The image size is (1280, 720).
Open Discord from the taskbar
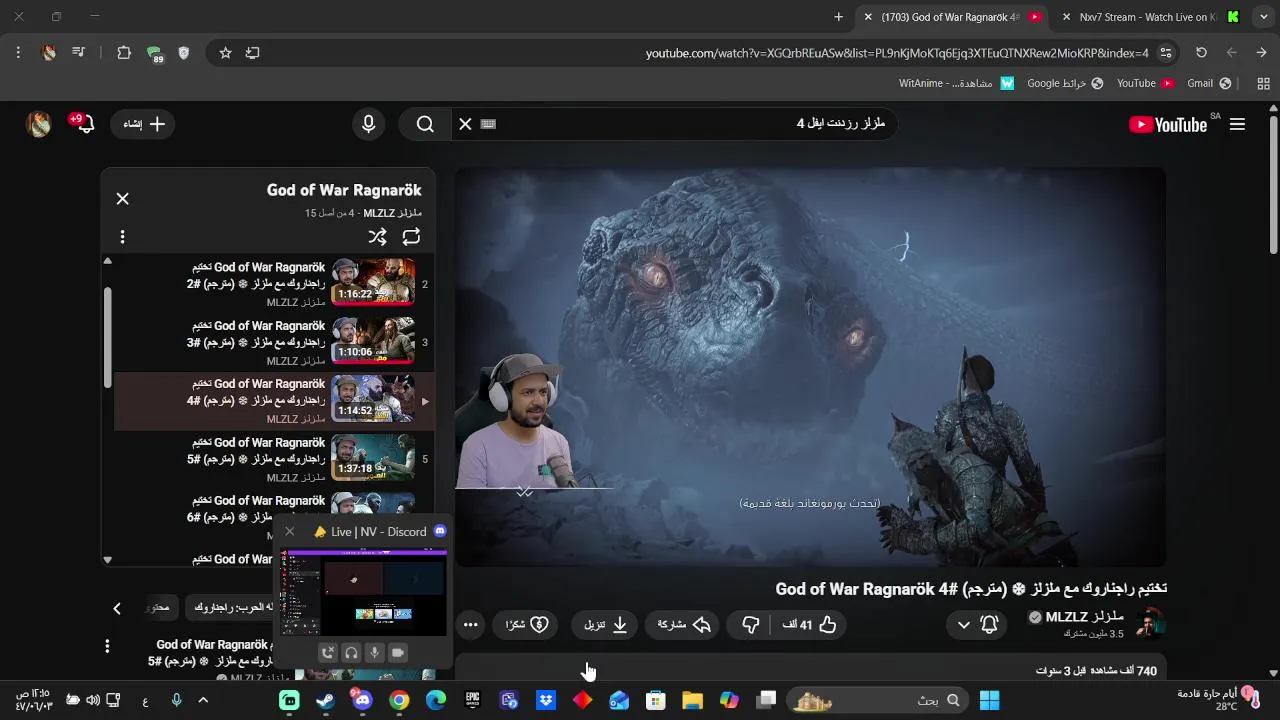pos(362,701)
